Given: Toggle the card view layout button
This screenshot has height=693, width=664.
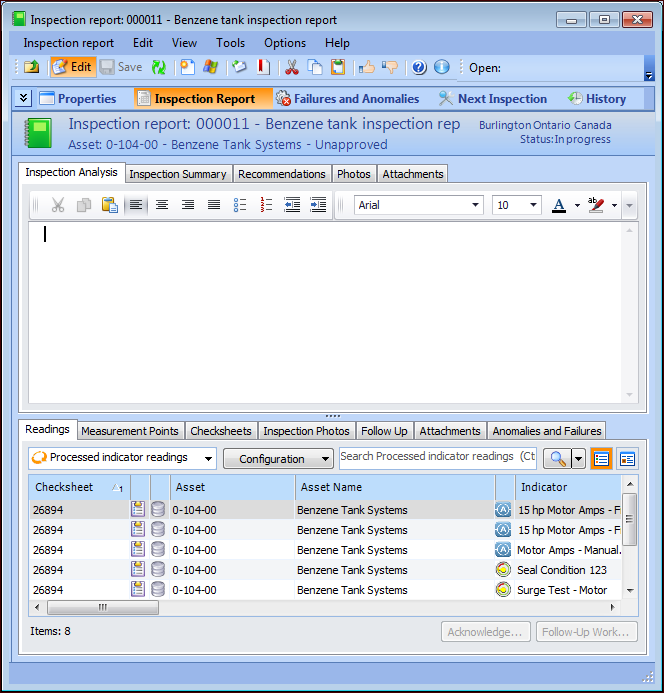Looking at the screenshot, I should (627, 459).
